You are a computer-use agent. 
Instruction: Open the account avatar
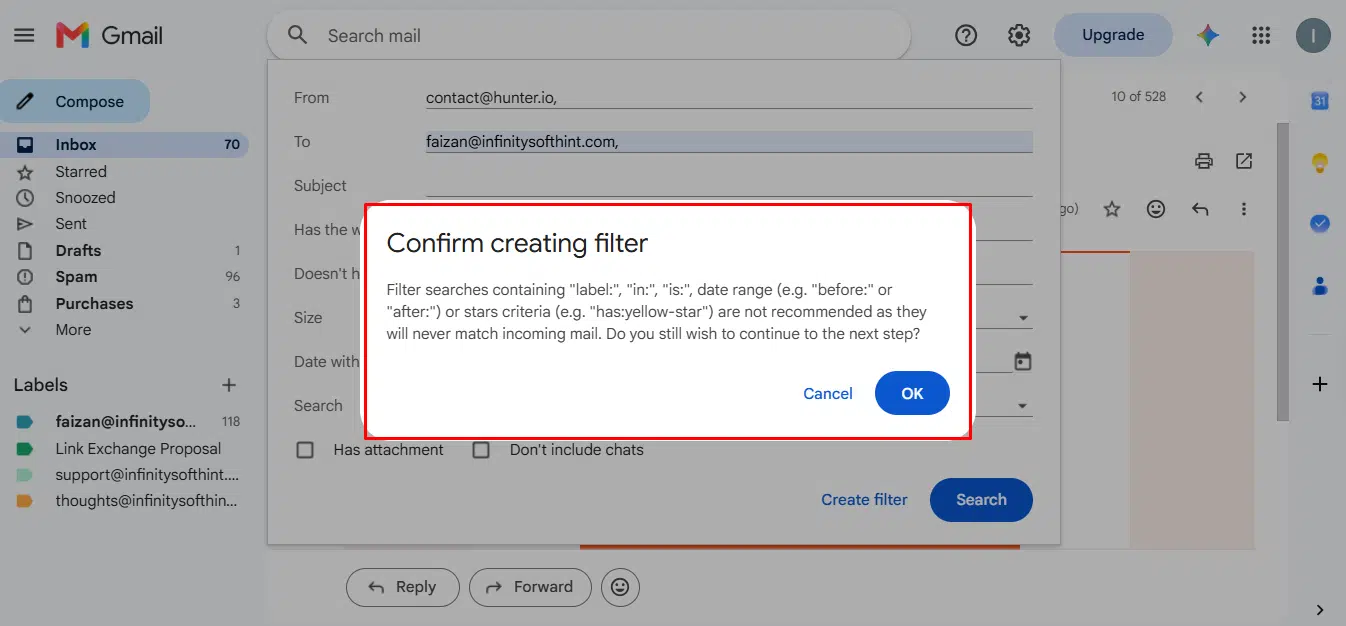coord(1313,35)
